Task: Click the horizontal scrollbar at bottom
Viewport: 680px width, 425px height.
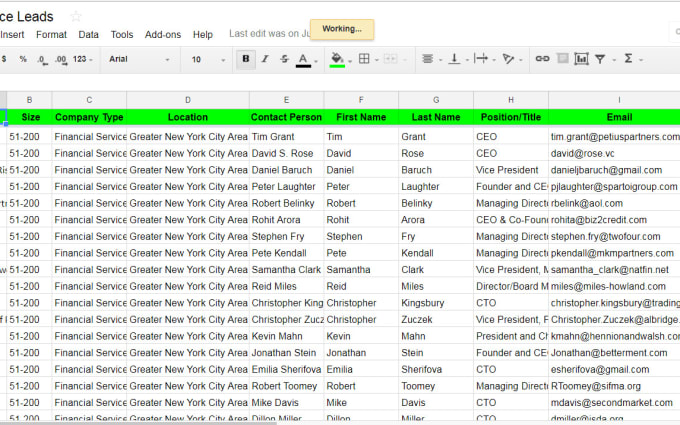Action: [138, 423]
